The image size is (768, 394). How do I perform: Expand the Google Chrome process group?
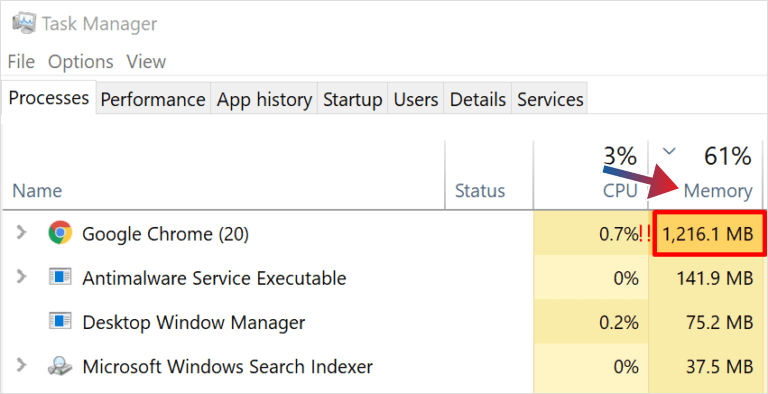pos(21,233)
